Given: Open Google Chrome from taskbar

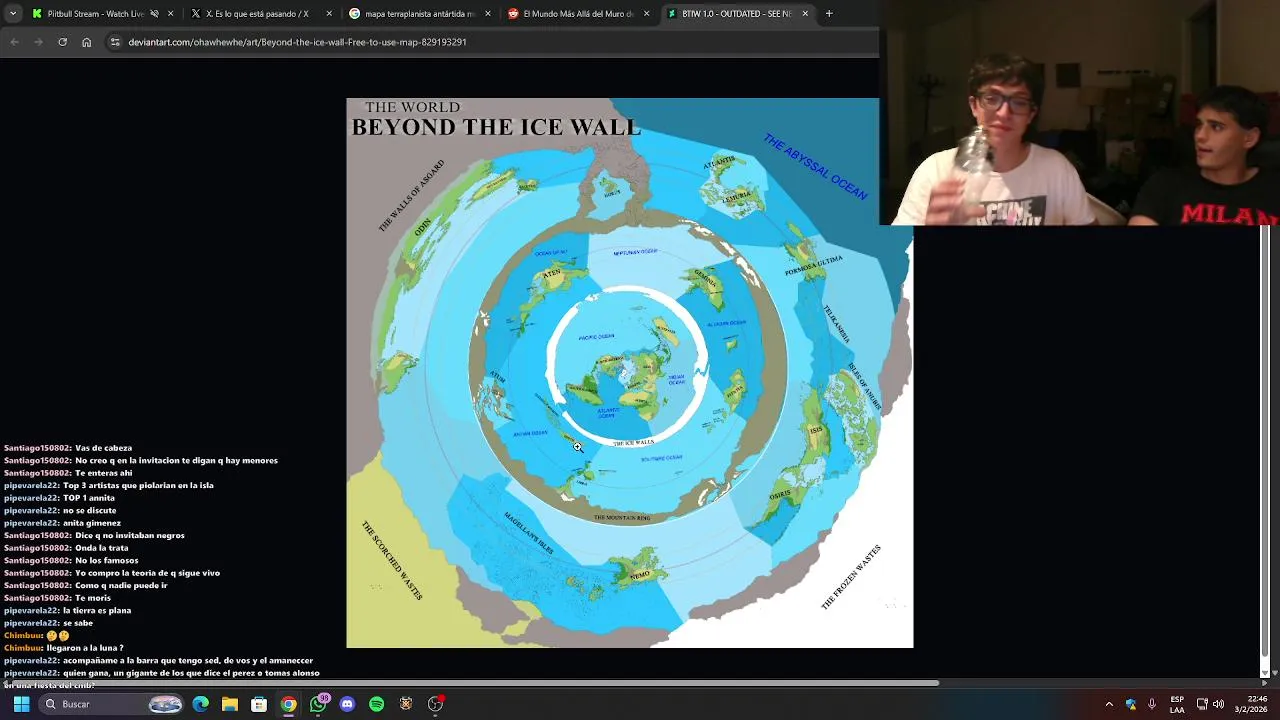Looking at the screenshot, I should 288,704.
